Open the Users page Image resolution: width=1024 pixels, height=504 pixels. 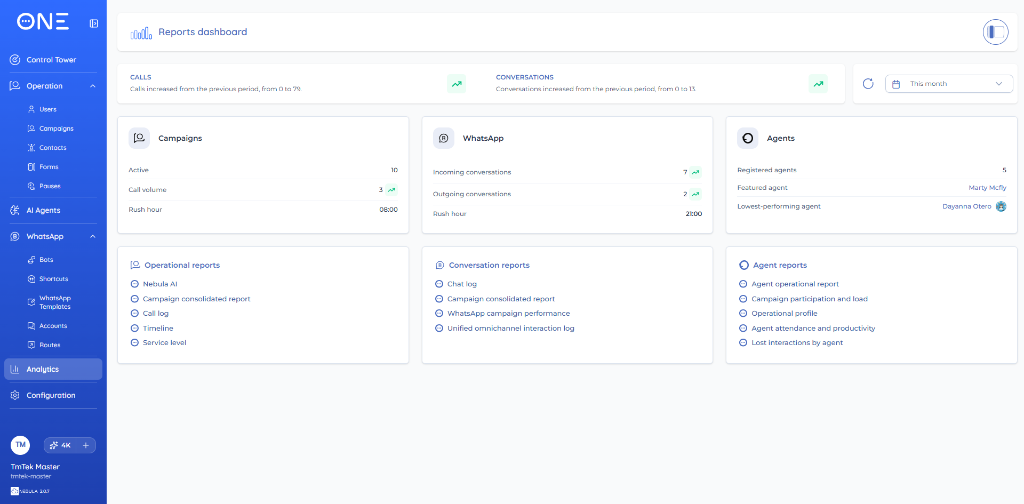click(x=48, y=110)
